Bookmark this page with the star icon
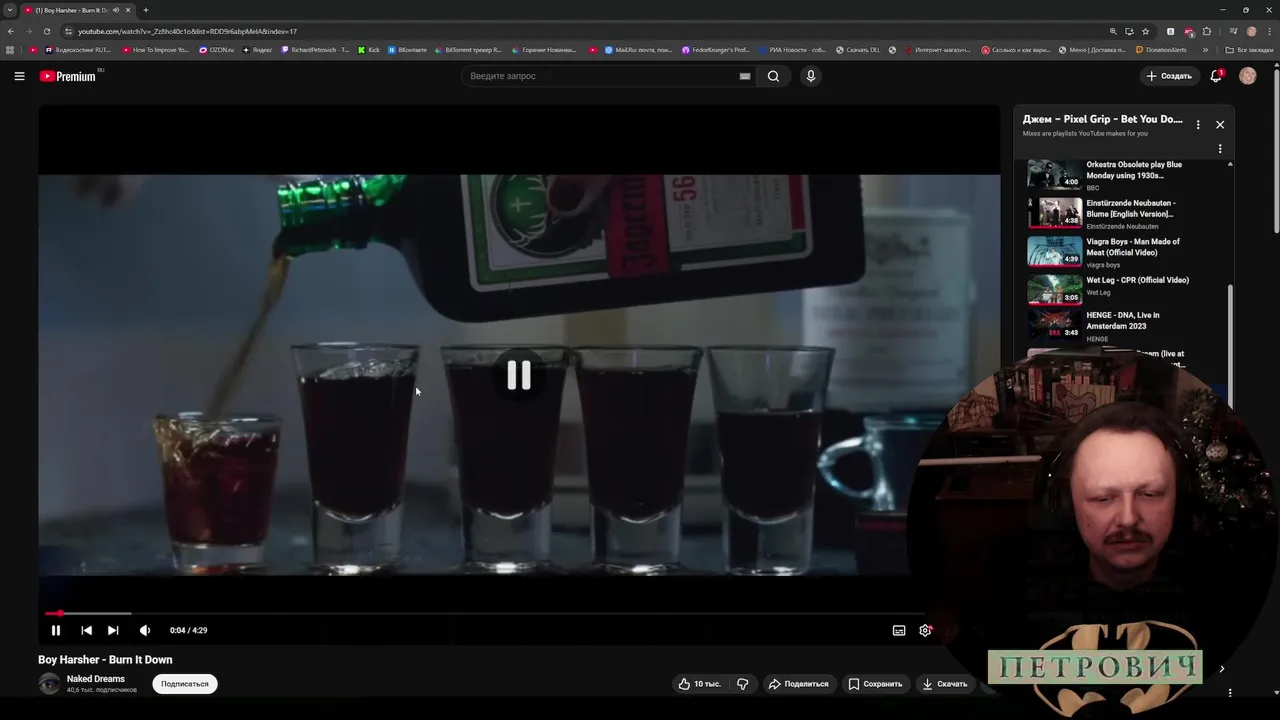The image size is (1280, 720). (x=1146, y=31)
